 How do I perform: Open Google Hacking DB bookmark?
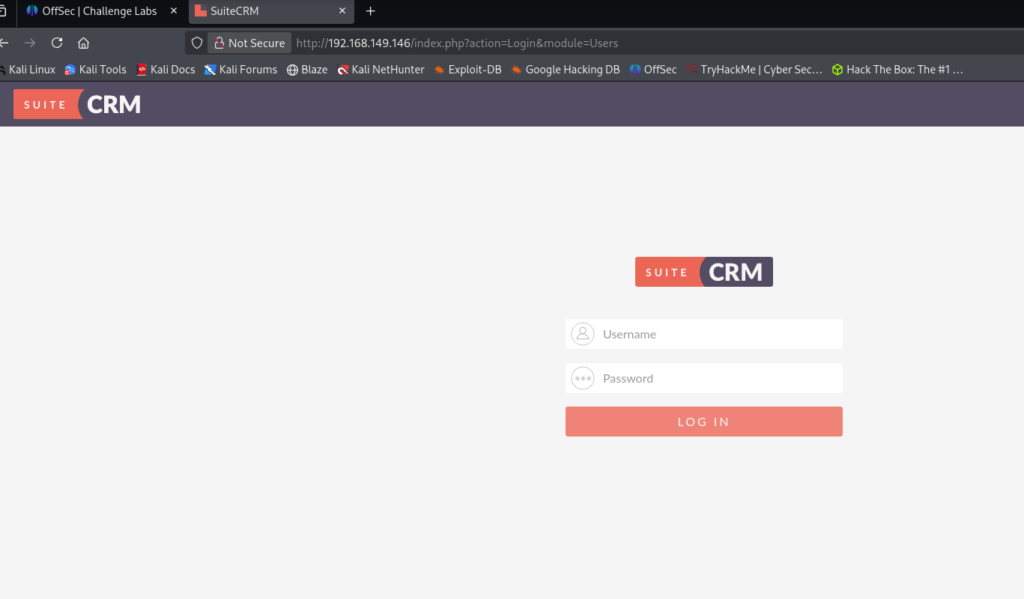565,70
